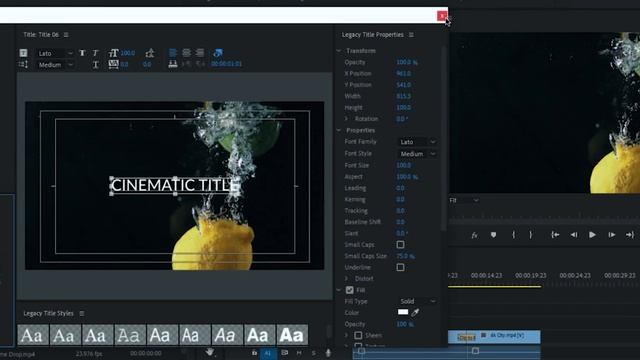Screen dimensions: 640x360
Task: Collapse the Fill section
Action: pyautogui.click(x=339, y=290)
